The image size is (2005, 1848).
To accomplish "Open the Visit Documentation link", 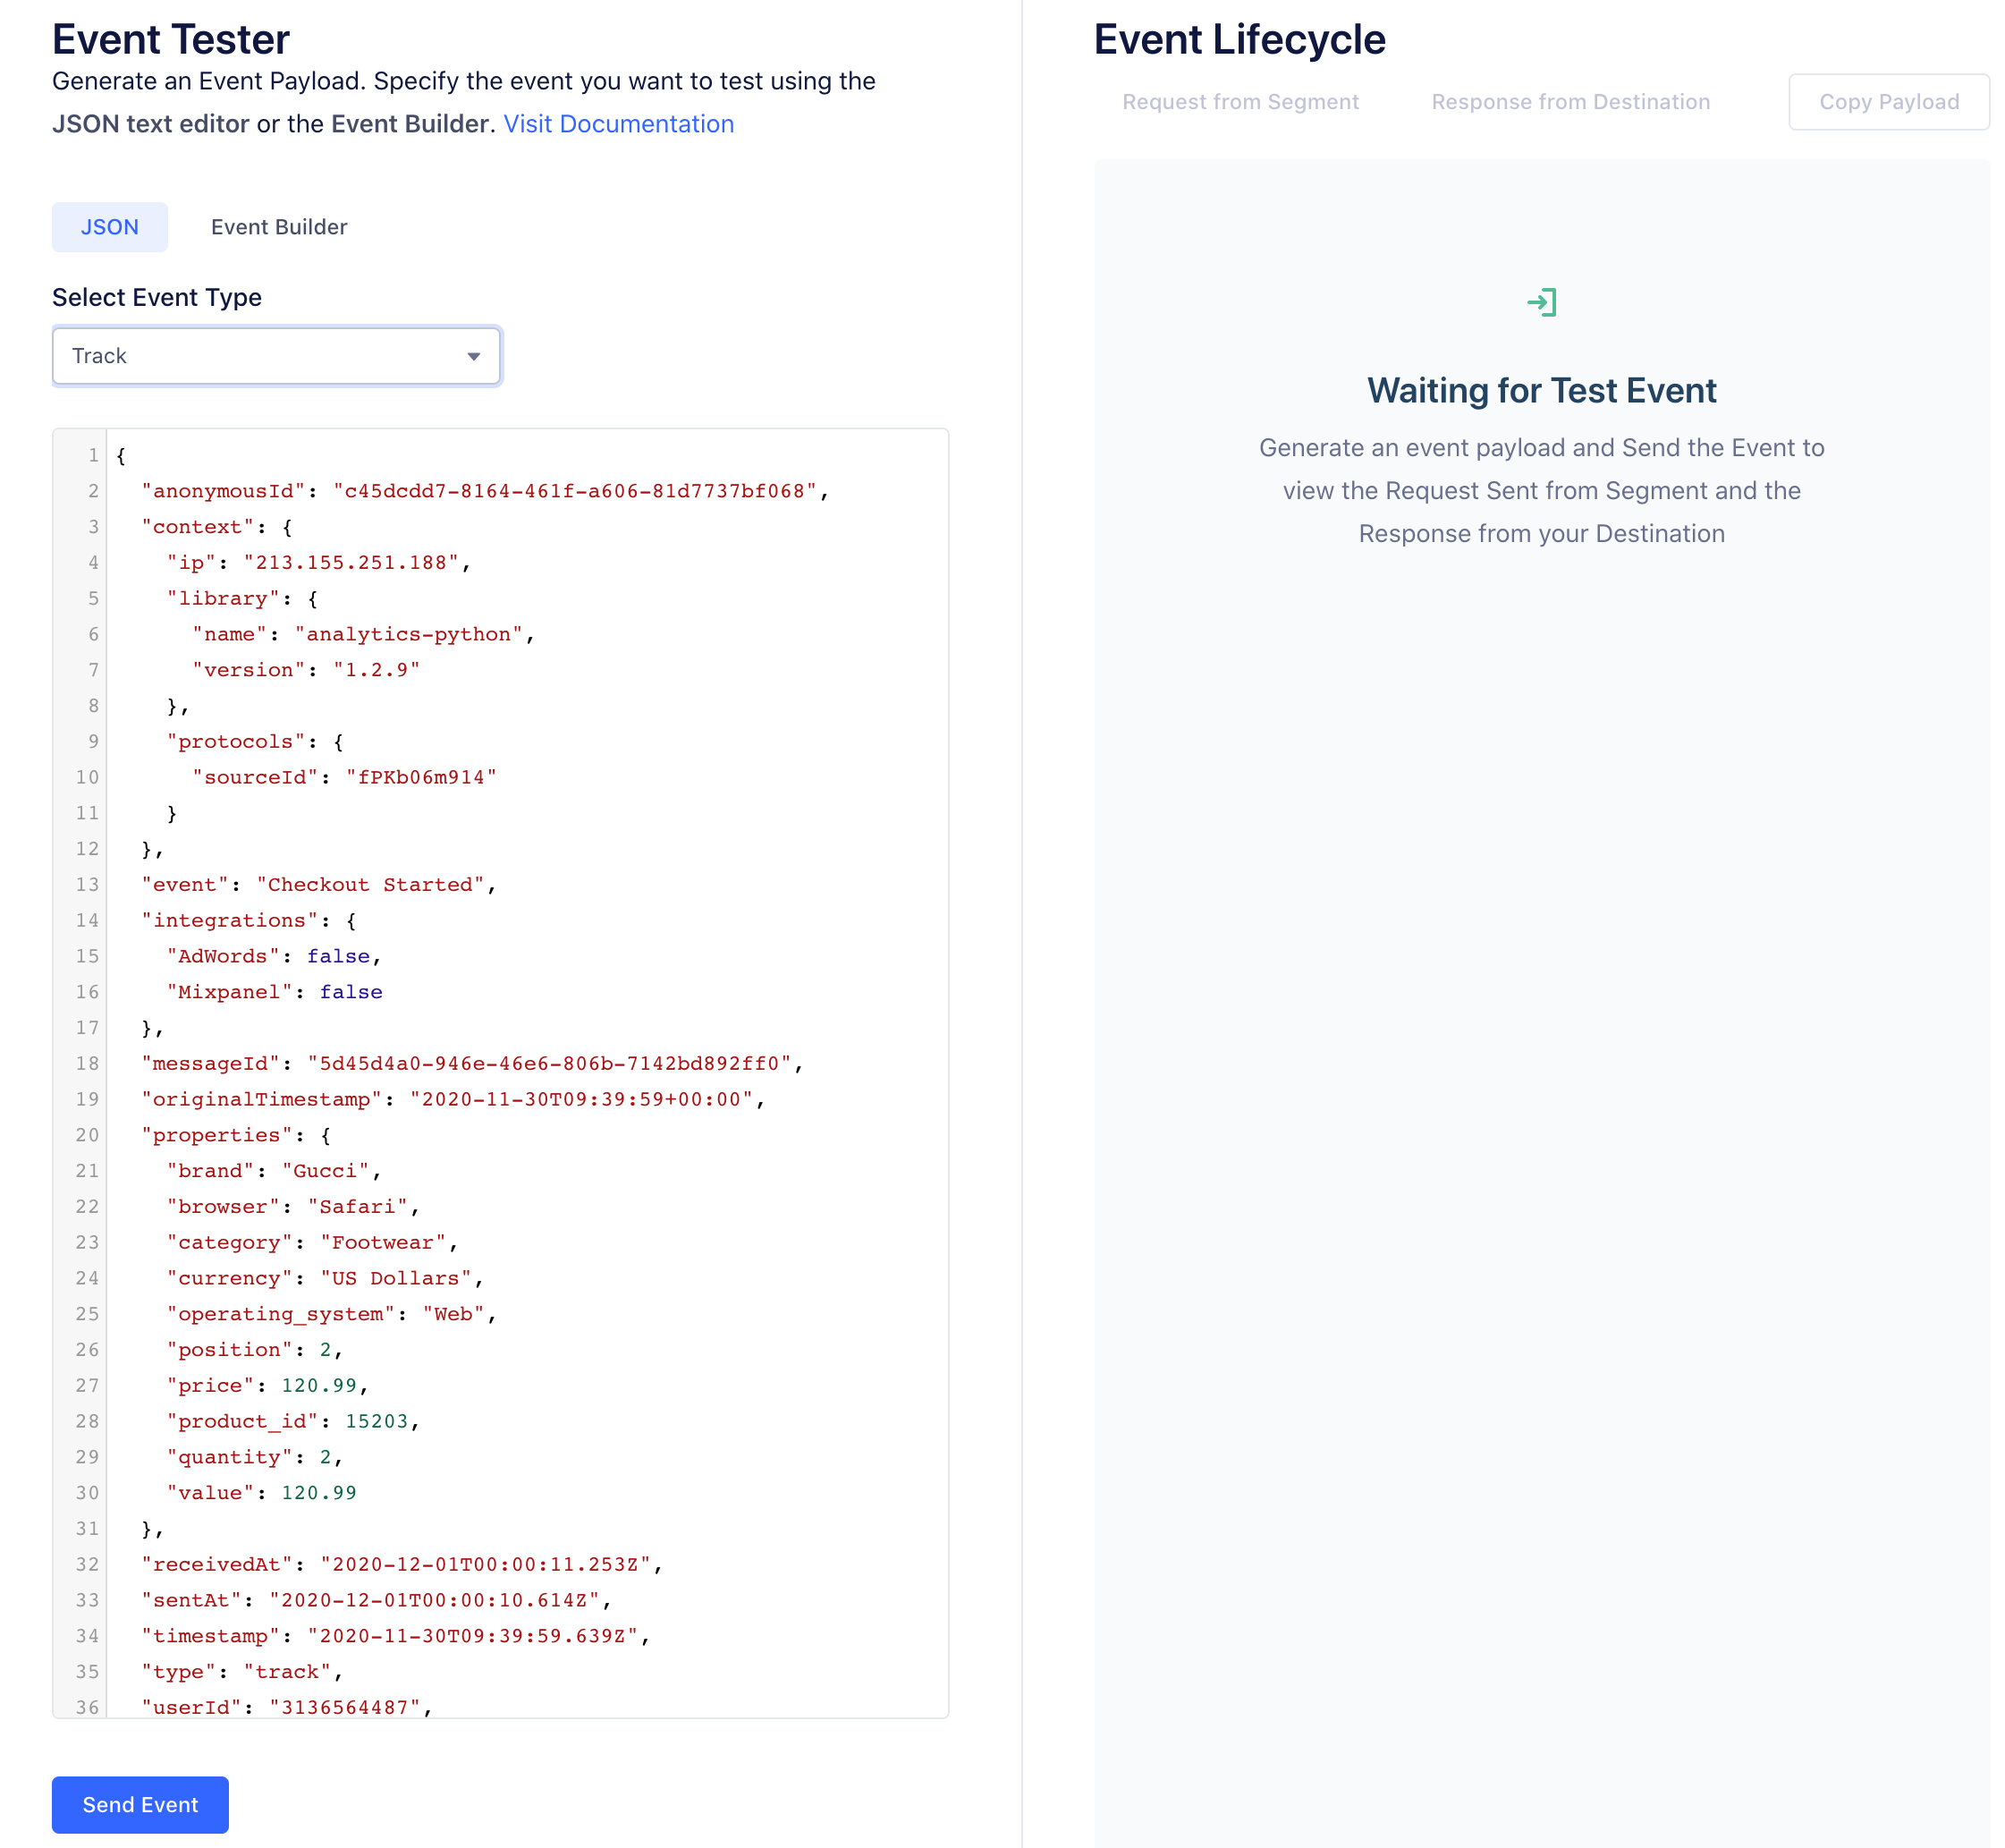I will tap(618, 124).
